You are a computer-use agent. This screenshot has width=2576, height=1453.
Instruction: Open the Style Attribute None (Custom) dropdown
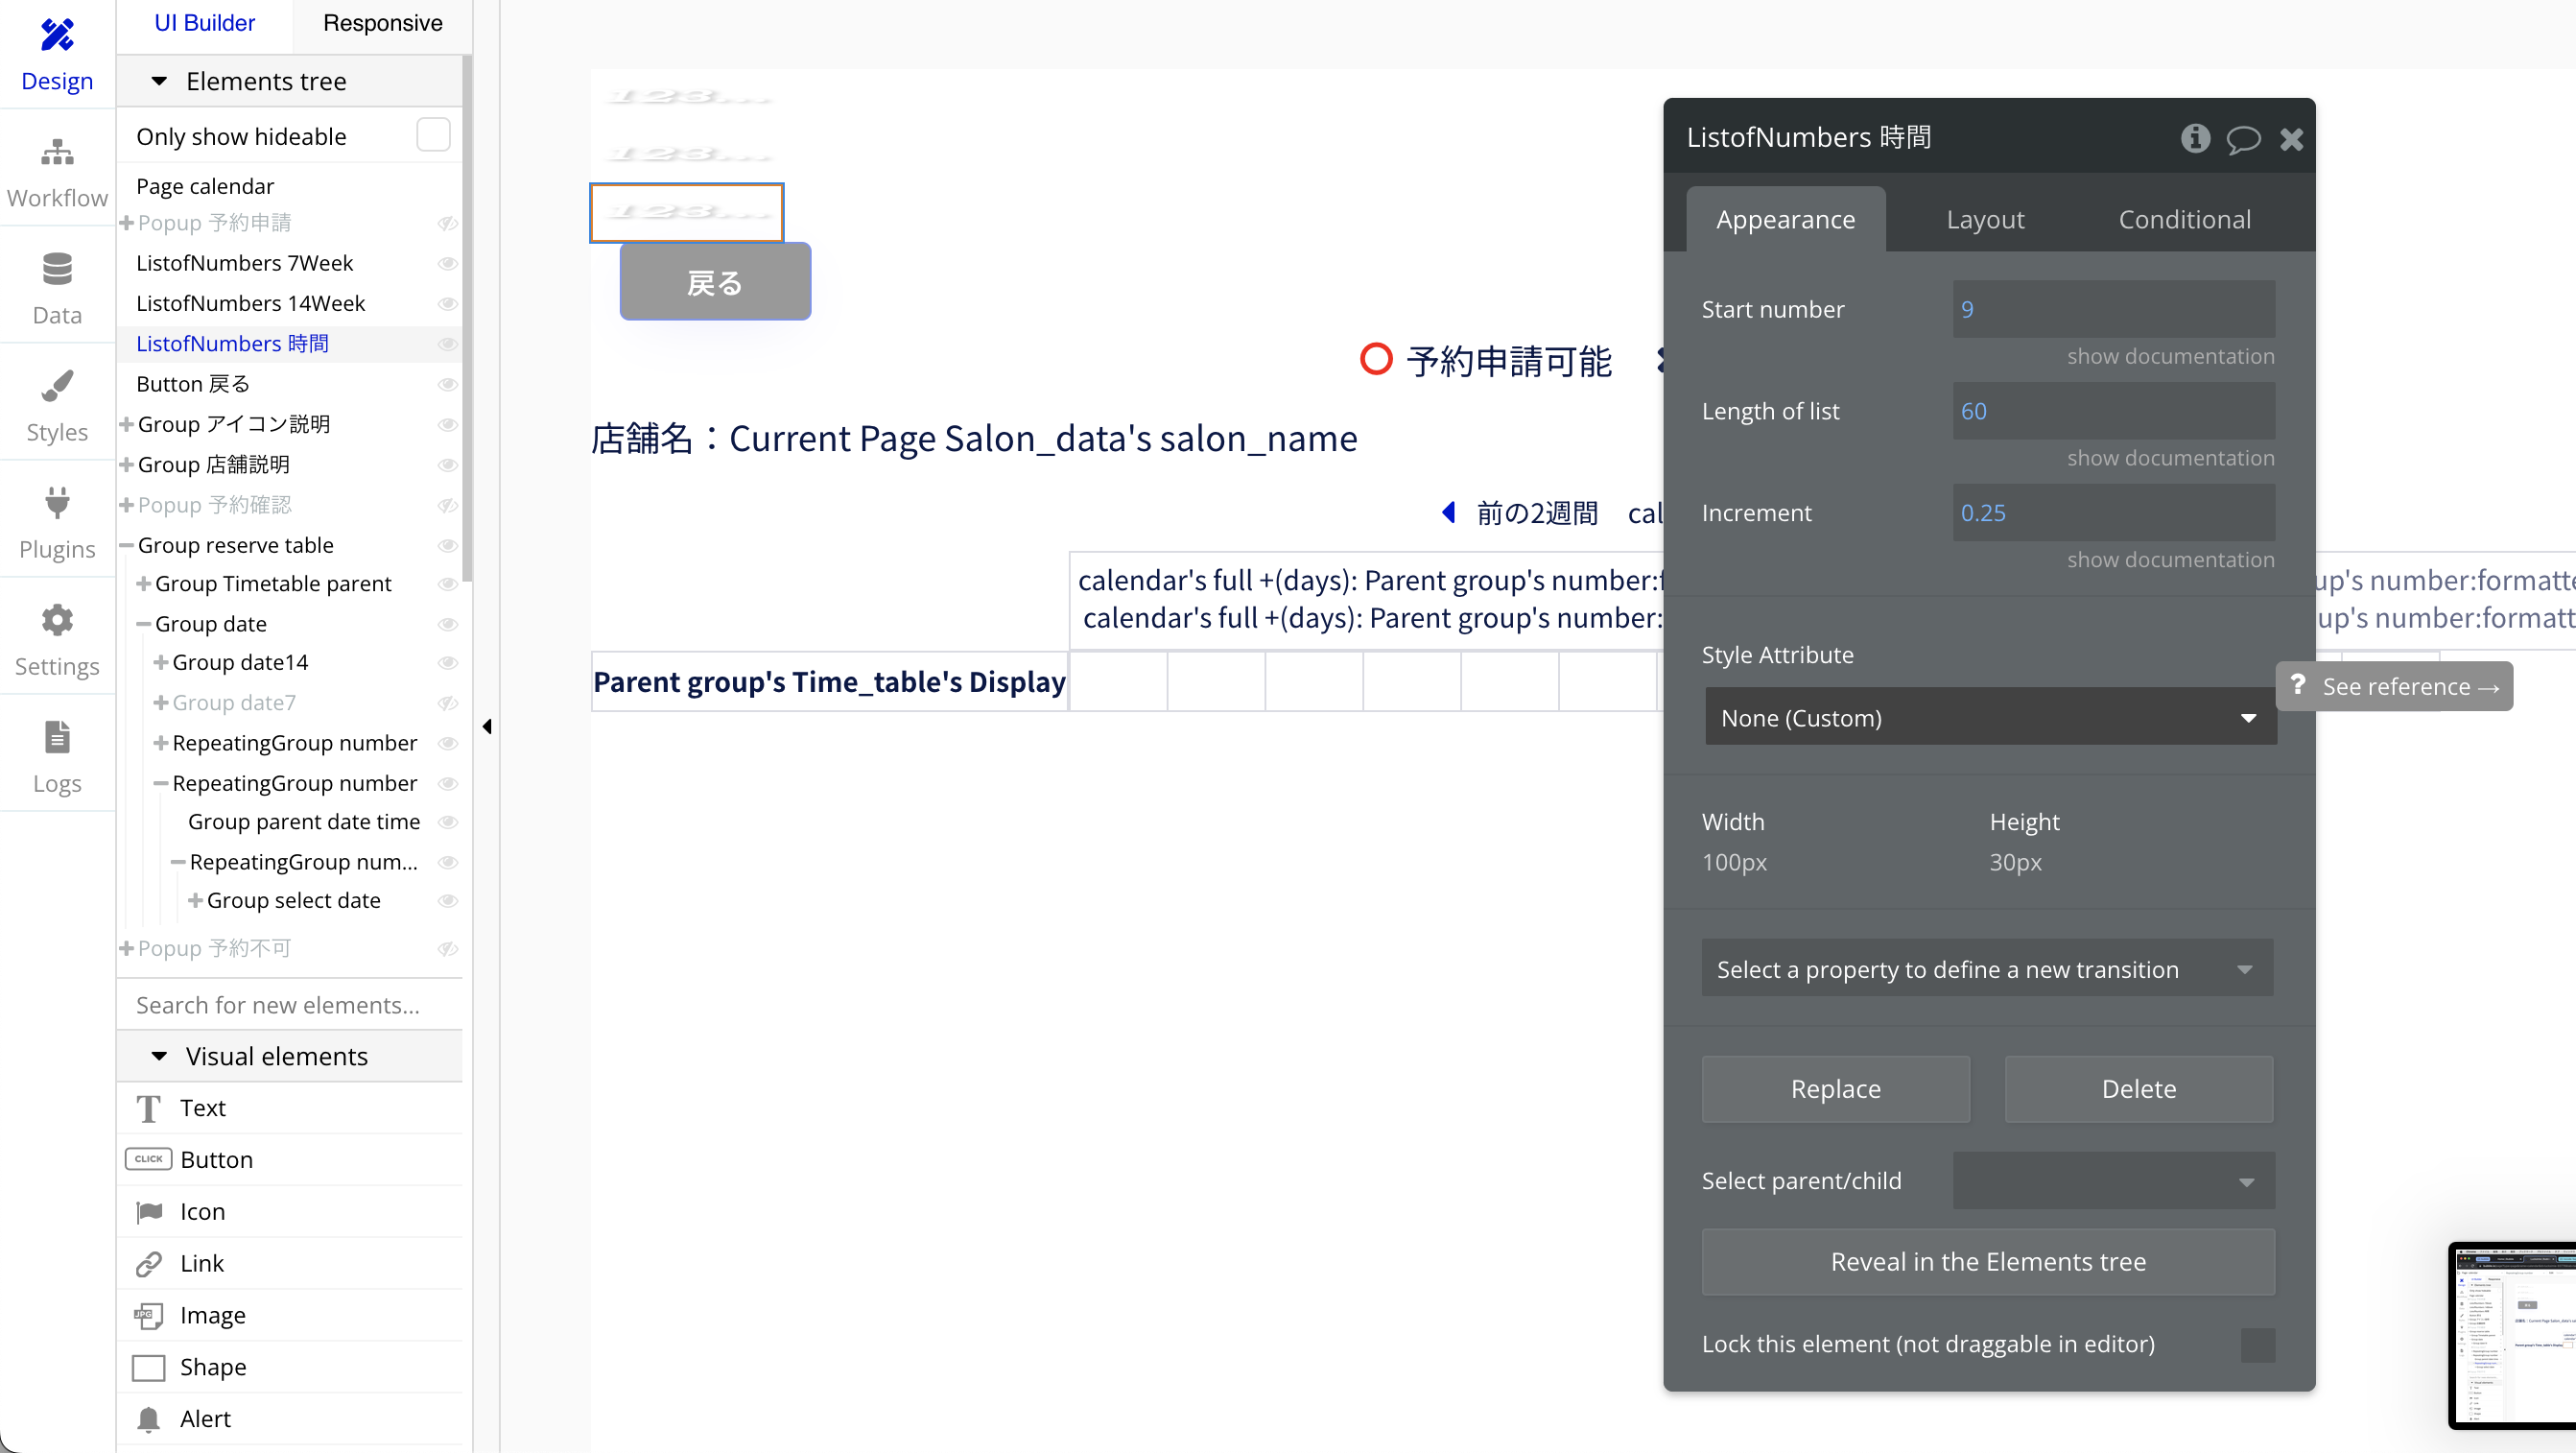tap(1989, 717)
